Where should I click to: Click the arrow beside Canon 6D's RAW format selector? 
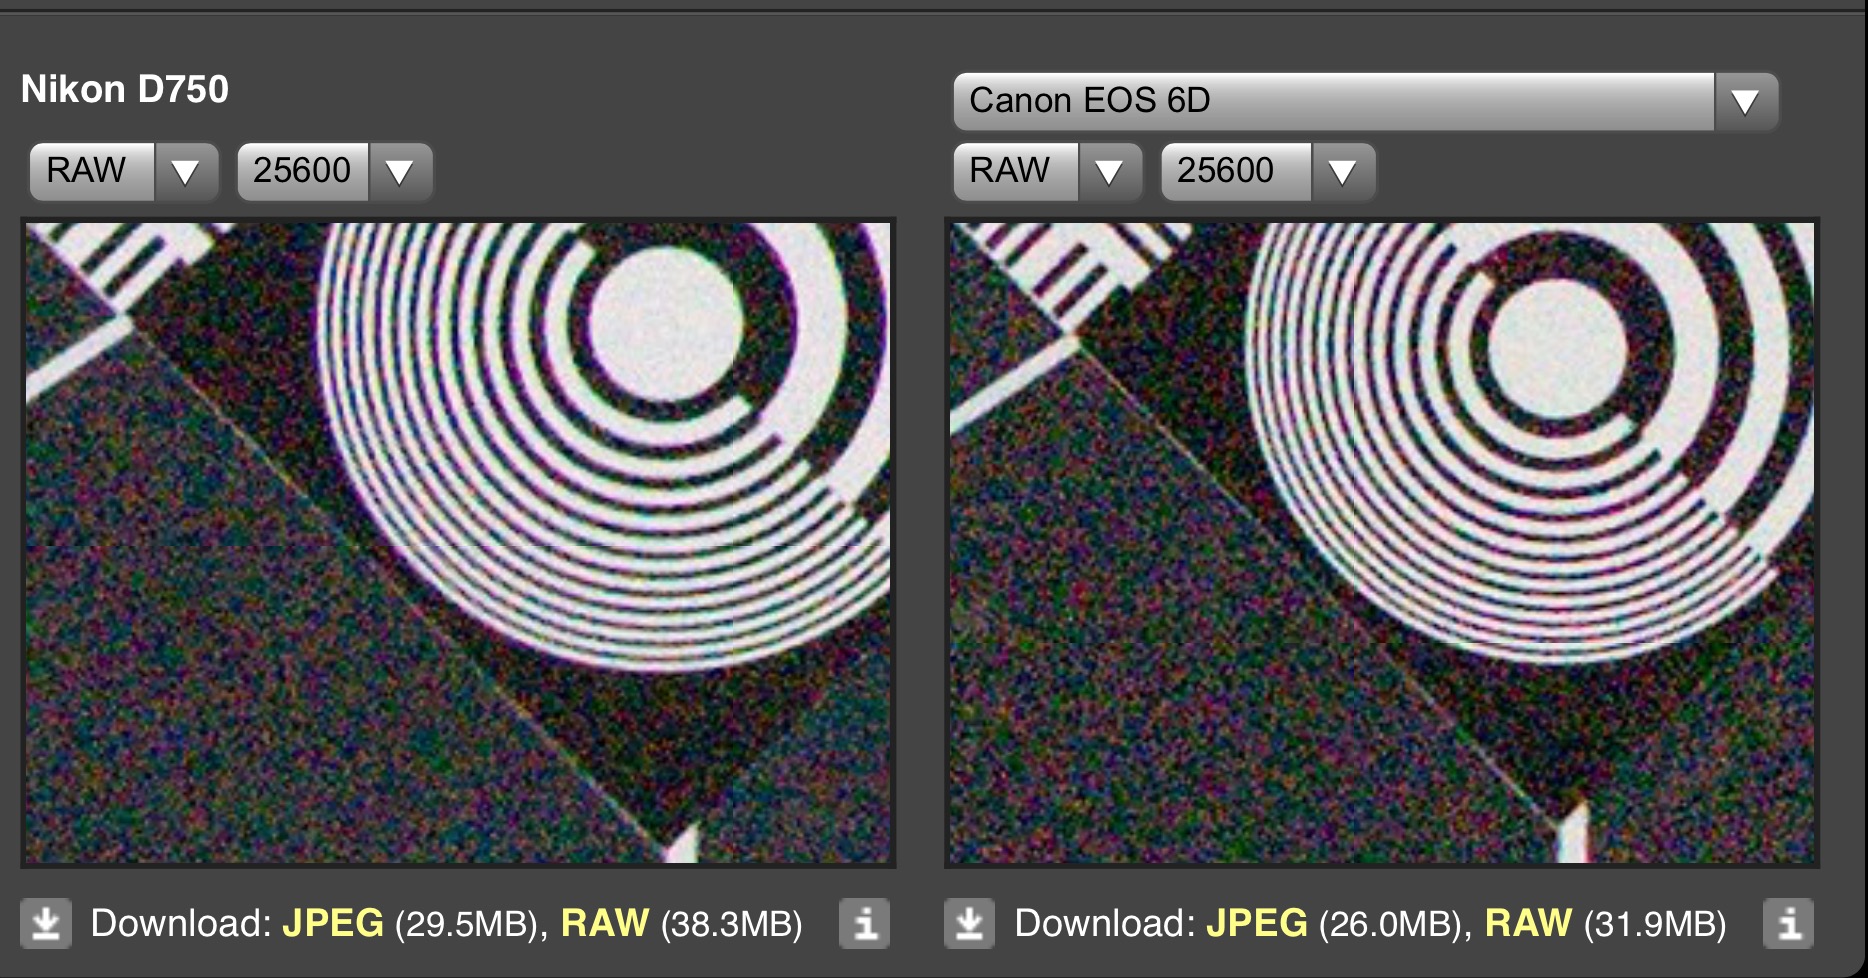click(x=1109, y=172)
